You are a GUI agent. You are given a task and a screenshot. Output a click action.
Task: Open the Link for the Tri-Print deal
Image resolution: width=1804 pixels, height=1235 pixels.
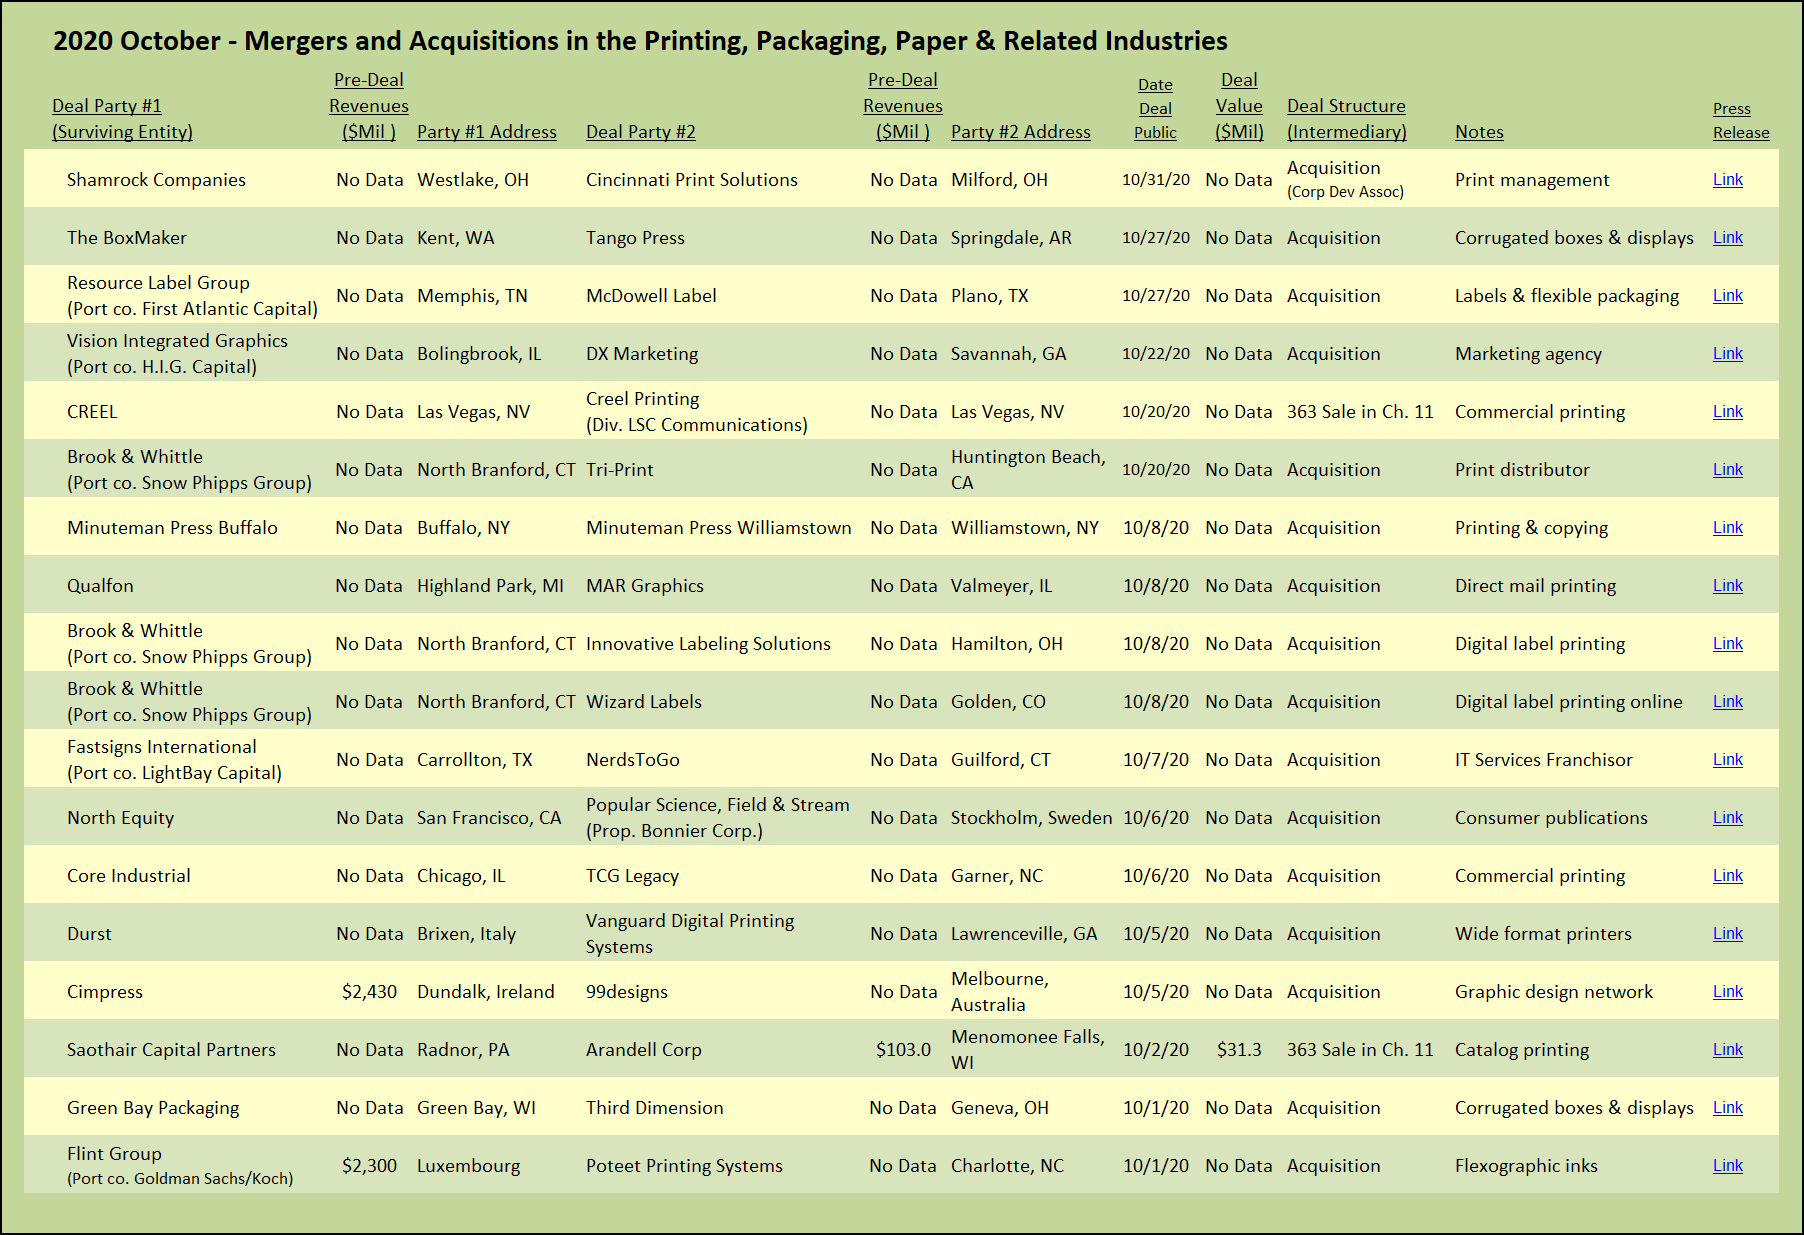coord(1727,469)
